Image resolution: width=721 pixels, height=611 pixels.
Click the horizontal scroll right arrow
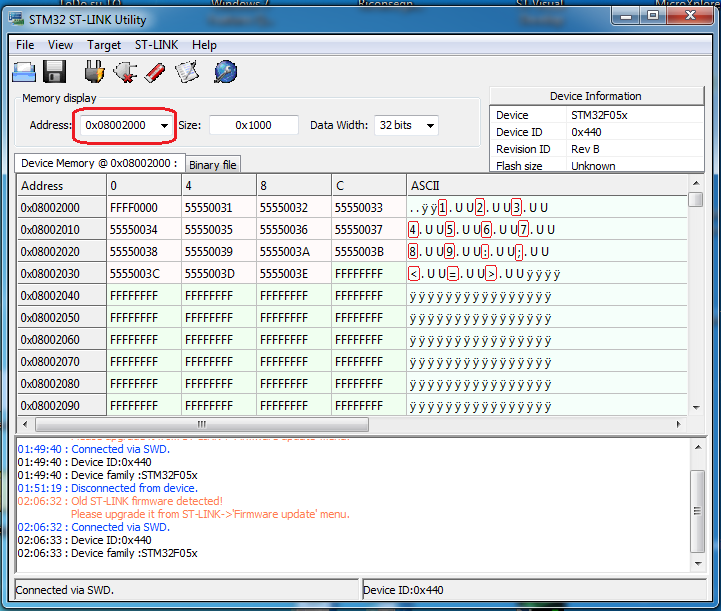[679, 424]
